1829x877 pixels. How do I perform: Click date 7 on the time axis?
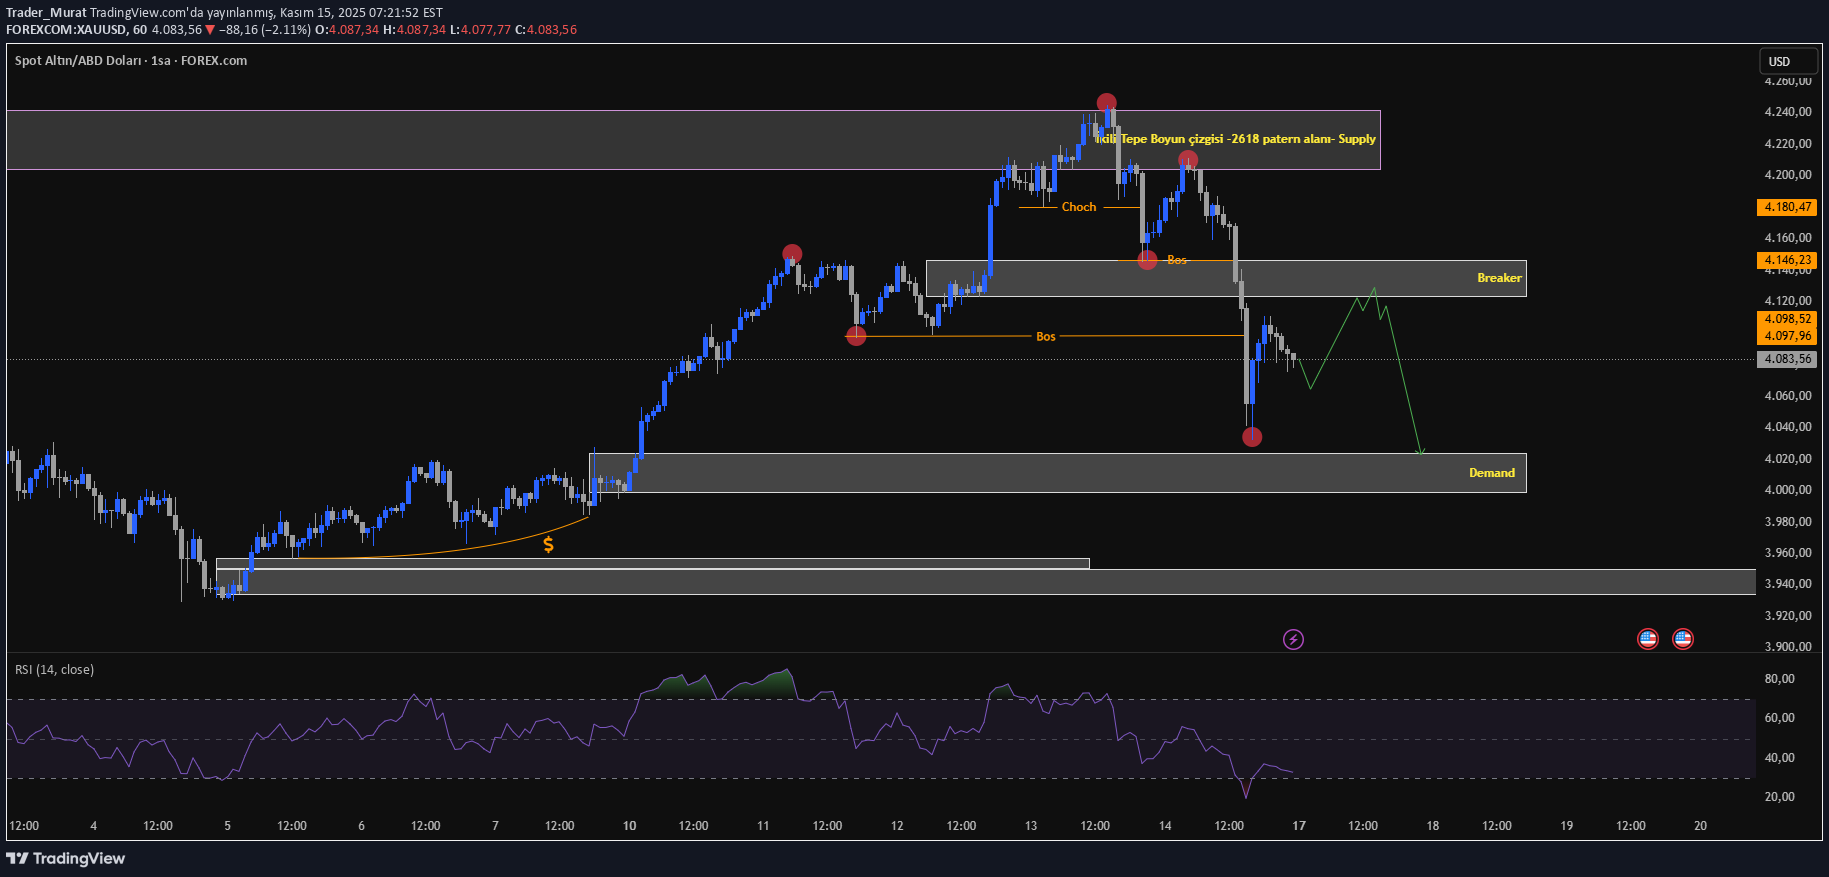coord(496,826)
